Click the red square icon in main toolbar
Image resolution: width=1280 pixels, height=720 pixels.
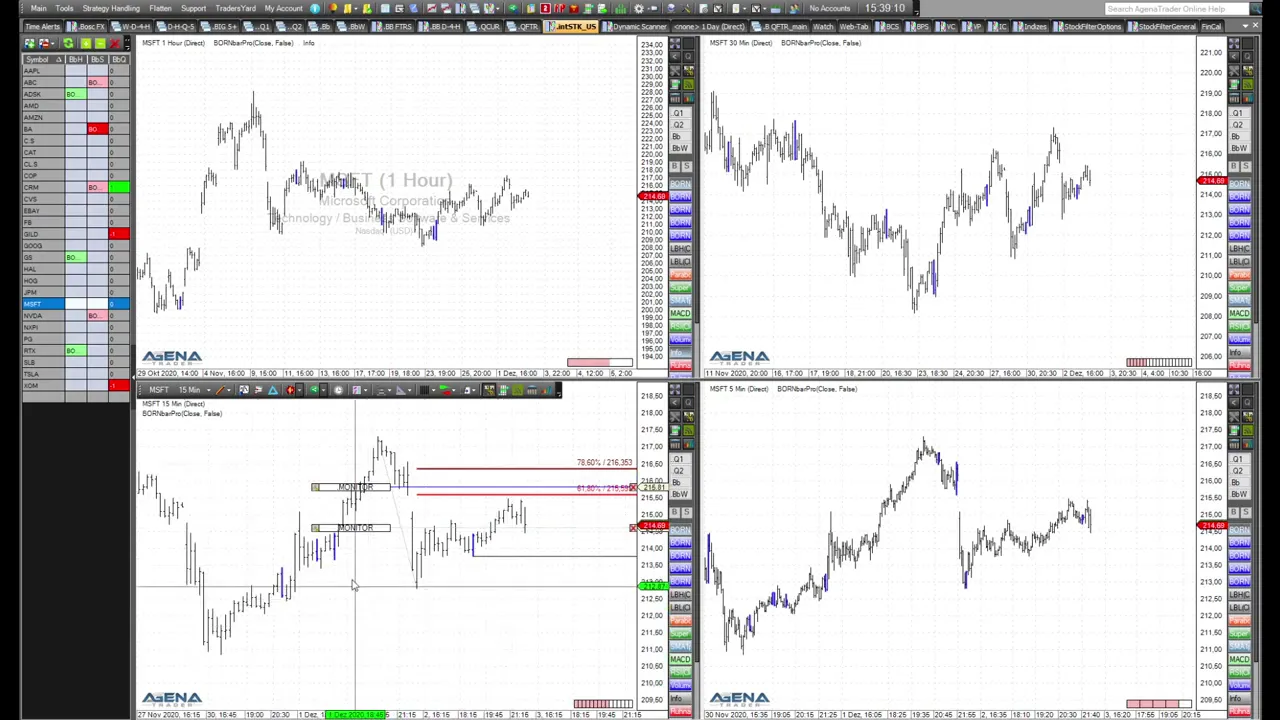[545, 8]
